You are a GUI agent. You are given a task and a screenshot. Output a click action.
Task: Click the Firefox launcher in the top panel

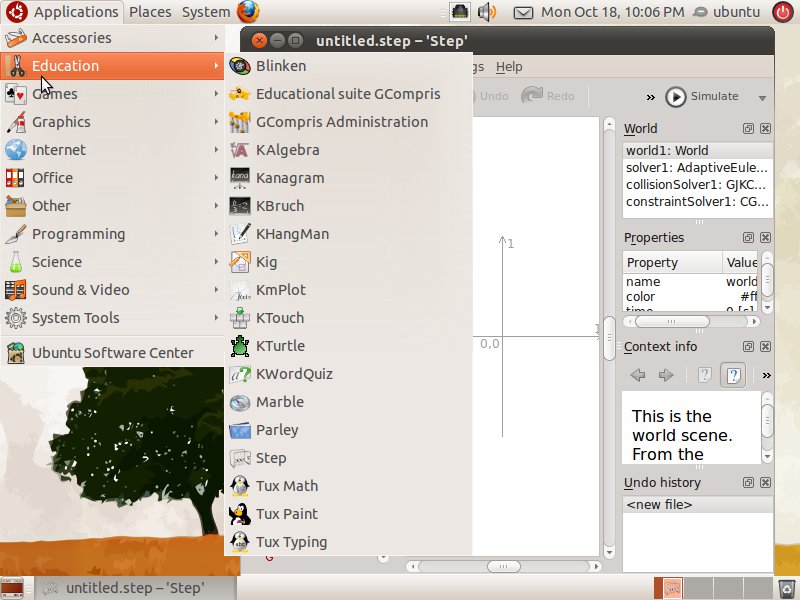248,12
